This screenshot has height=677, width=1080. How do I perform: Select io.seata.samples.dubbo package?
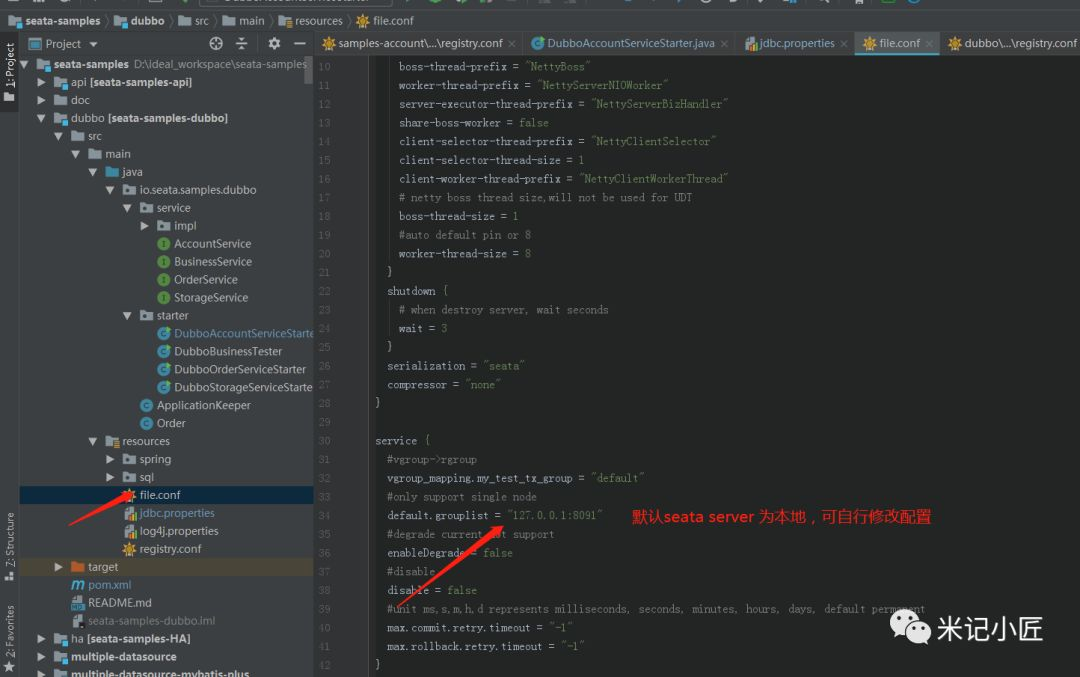click(198, 190)
